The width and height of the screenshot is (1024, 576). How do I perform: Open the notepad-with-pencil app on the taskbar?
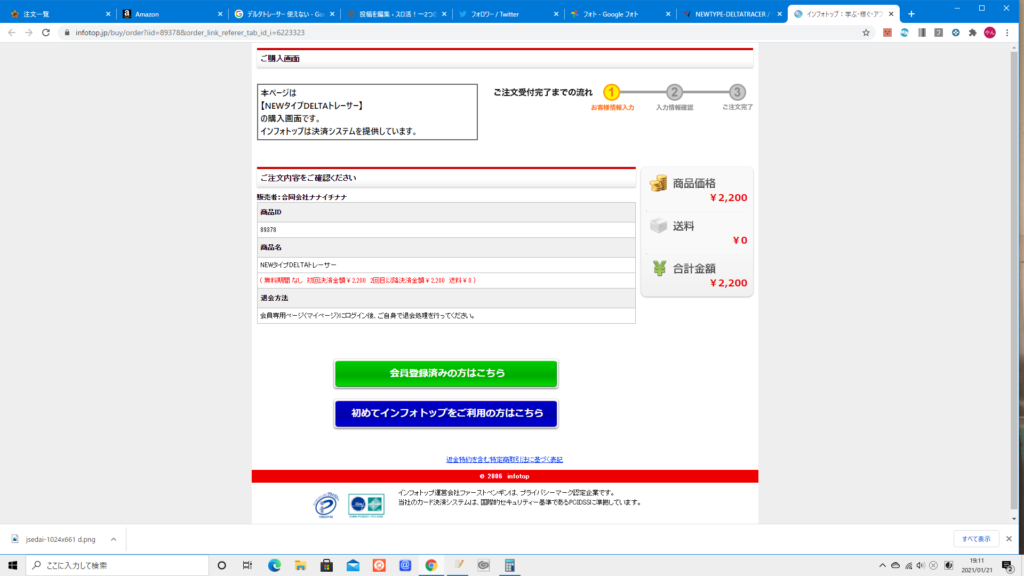point(458,566)
